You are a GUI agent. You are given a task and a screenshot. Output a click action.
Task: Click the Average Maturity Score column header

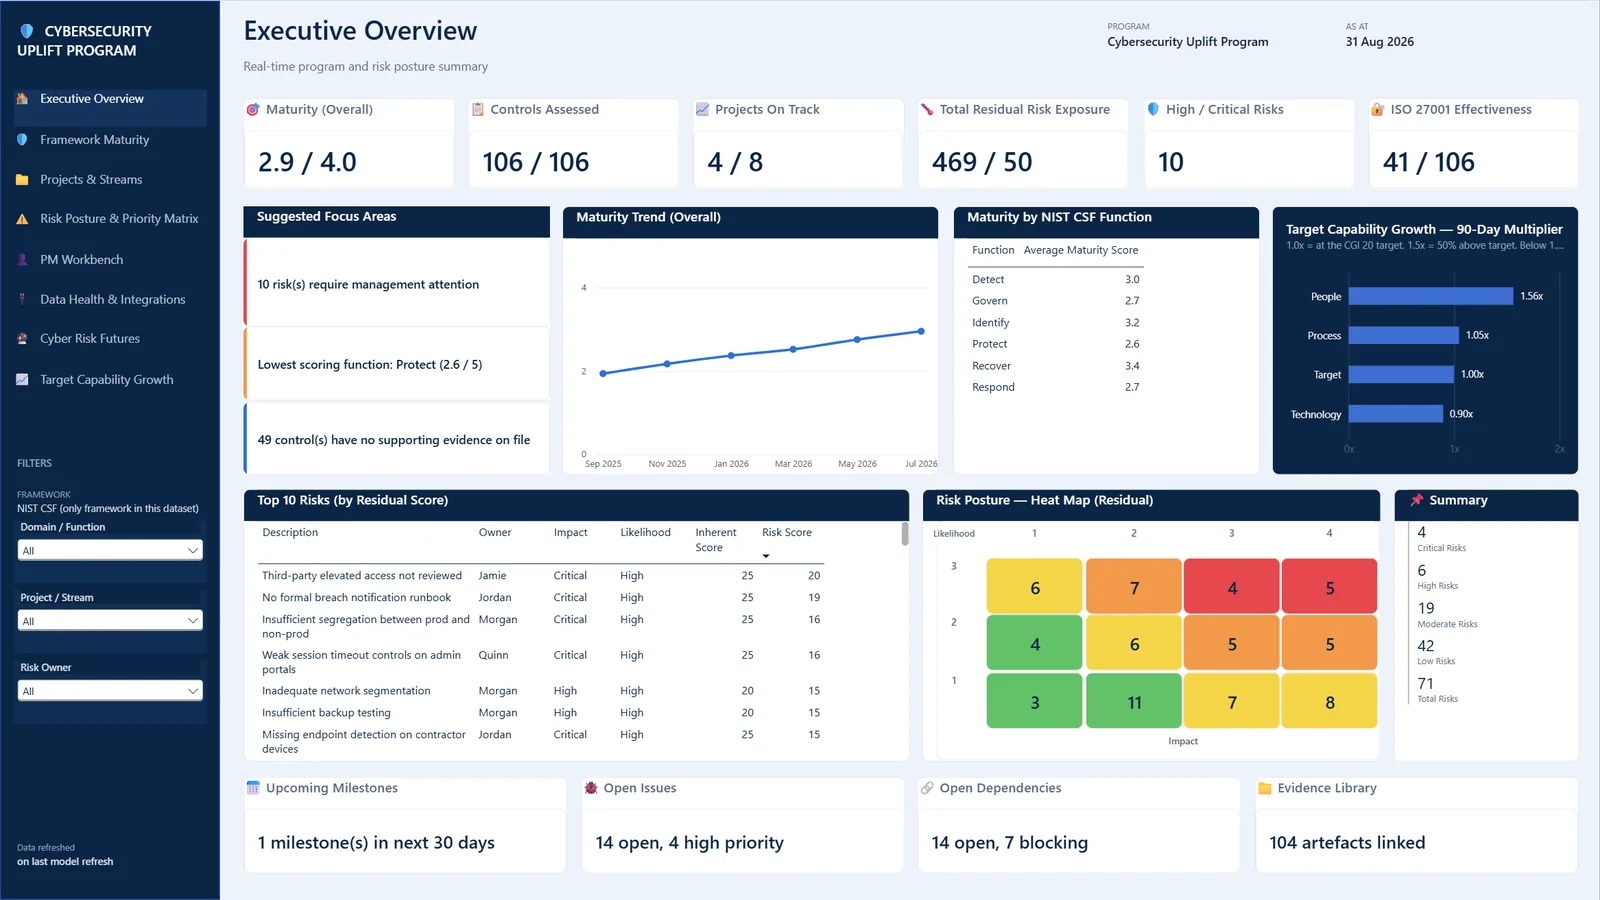1081,250
